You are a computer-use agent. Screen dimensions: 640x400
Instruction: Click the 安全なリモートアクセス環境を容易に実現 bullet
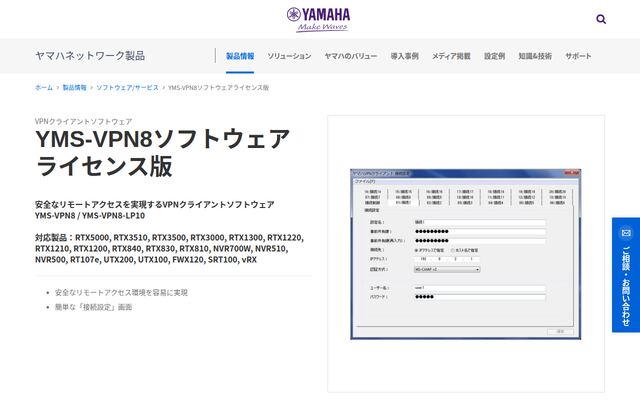coord(121,292)
